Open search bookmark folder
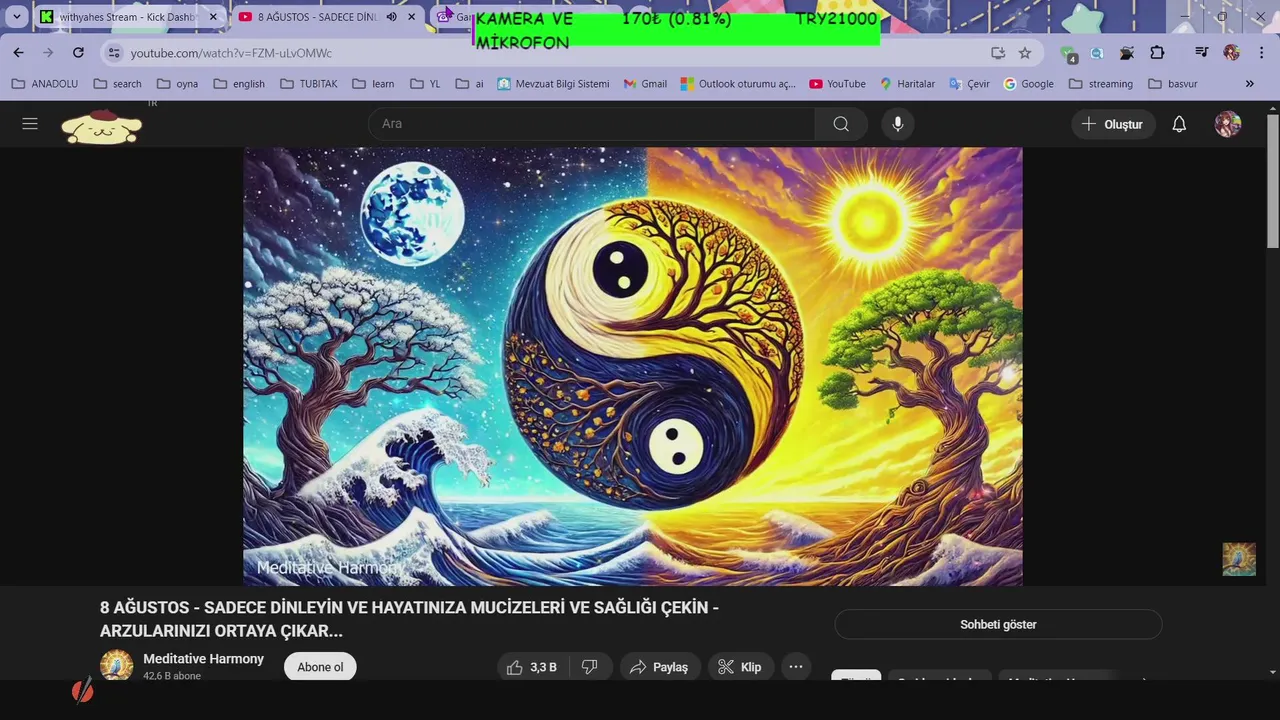Image resolution: width=1280 pixels, height=720 pixels. click(117, 84)
